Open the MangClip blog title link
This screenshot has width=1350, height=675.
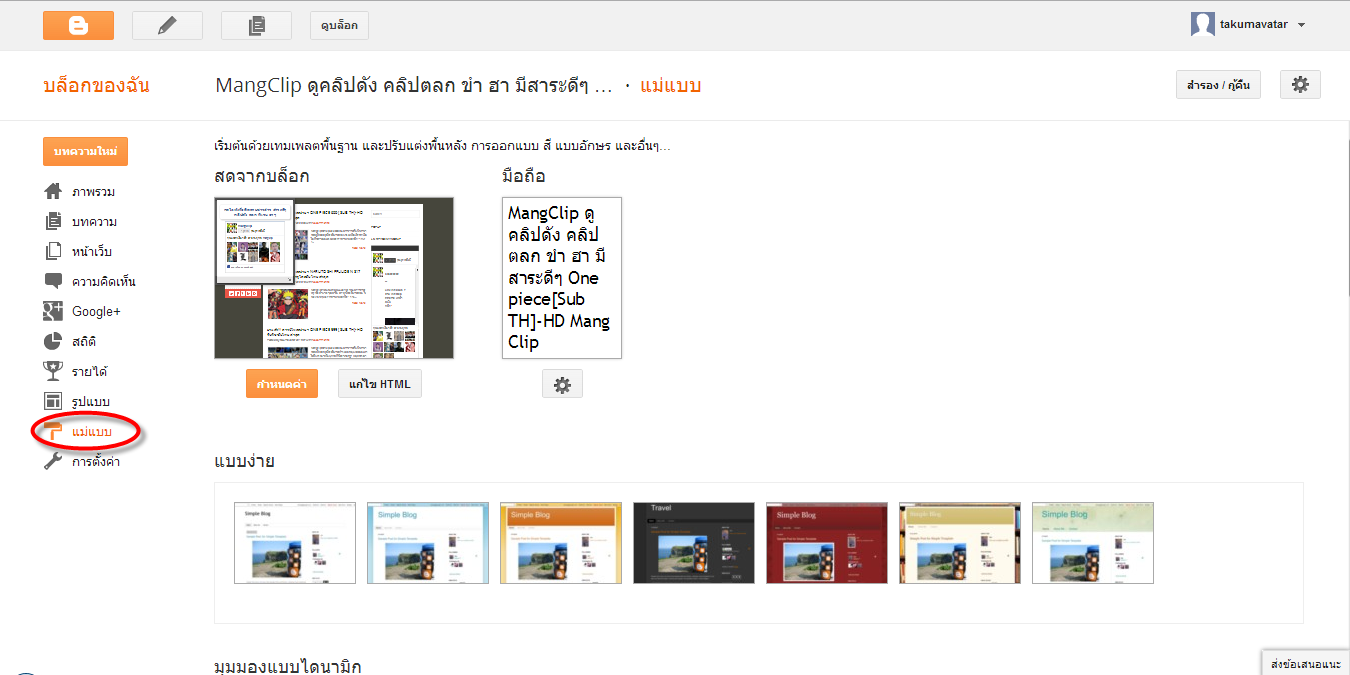pos(414,85)
